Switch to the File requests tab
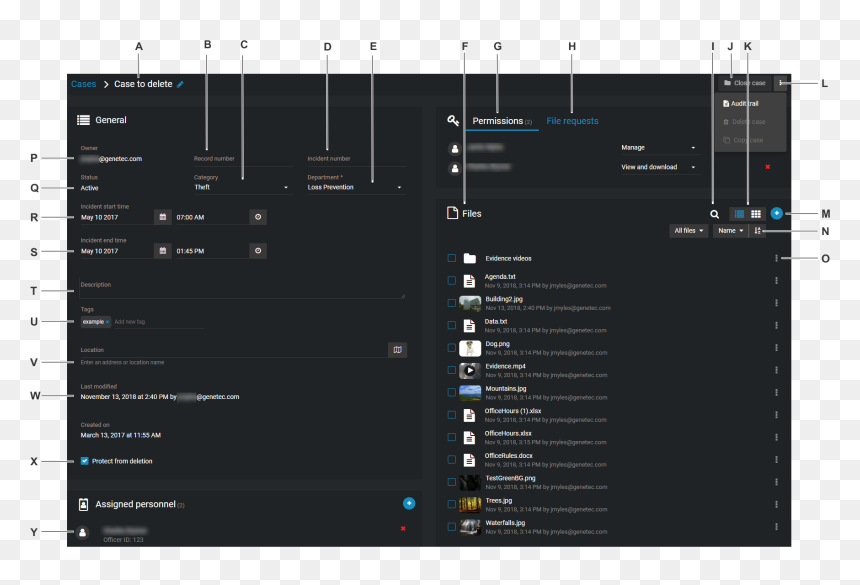The image size is (860, 585). [x=572, y=121]
